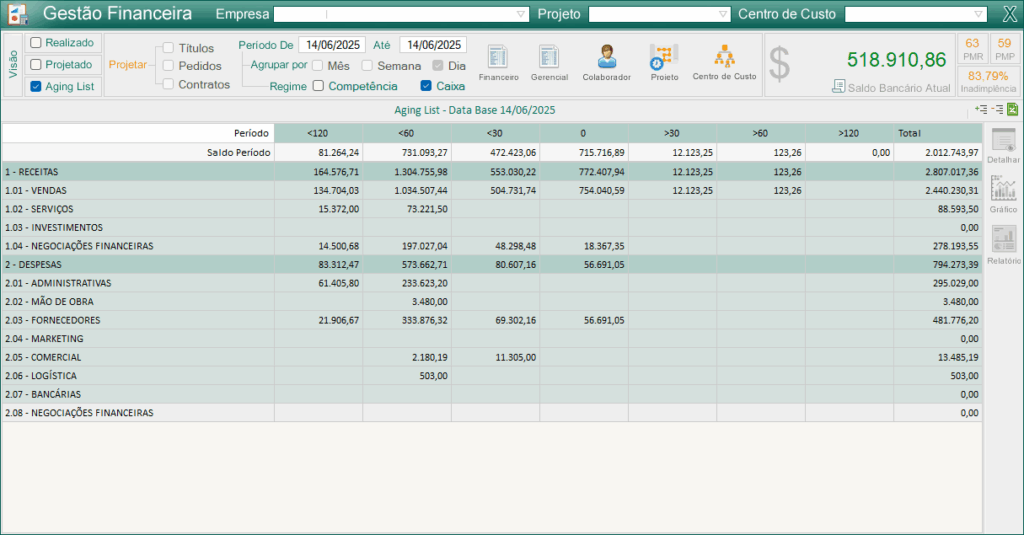Toggle the Competência regime checkbox

point(318,86)
